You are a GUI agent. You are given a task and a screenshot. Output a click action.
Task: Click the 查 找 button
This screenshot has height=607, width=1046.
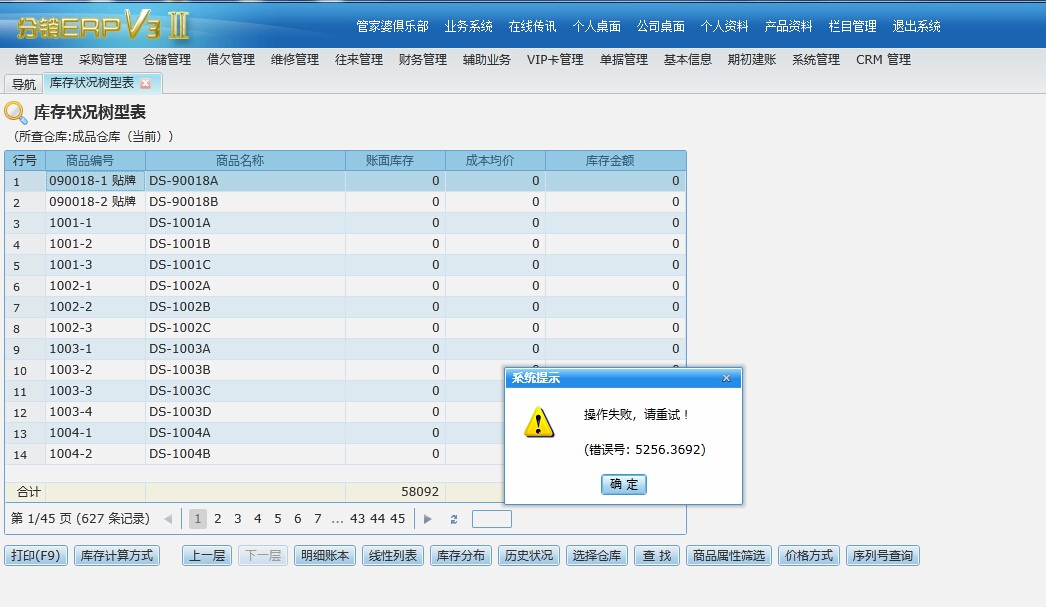pyautogui.click(x=657, y=556)
